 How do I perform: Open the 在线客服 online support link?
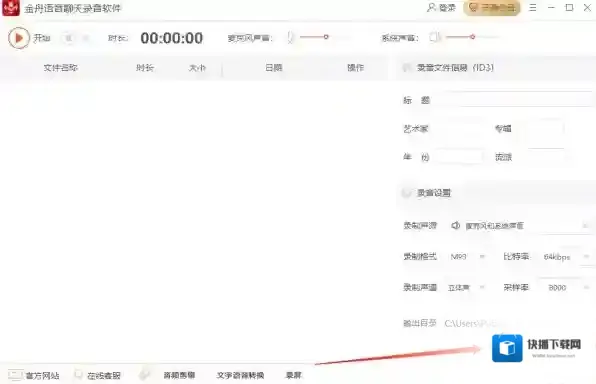click(x=104, y=376)
